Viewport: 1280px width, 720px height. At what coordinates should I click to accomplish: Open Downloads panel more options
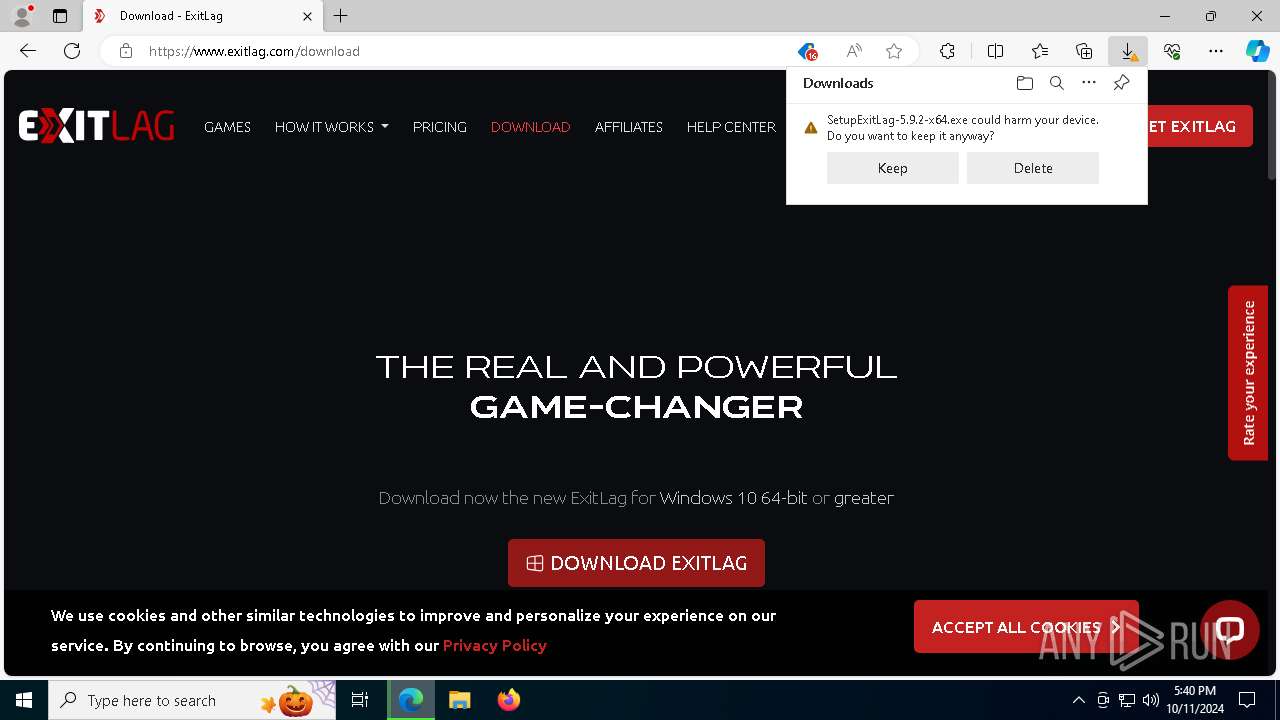(x=1089, y=83)
